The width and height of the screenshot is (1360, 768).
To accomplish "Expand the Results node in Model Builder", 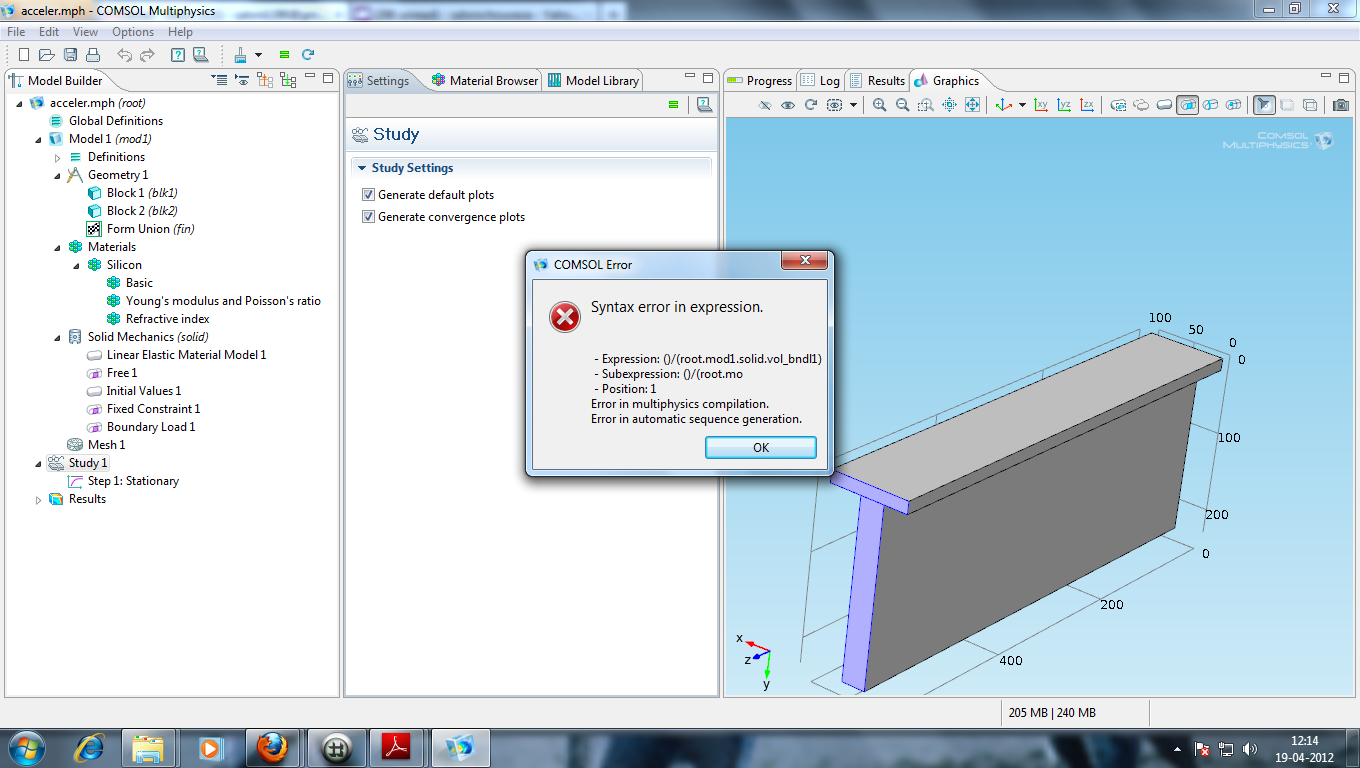I will (39, 499).
